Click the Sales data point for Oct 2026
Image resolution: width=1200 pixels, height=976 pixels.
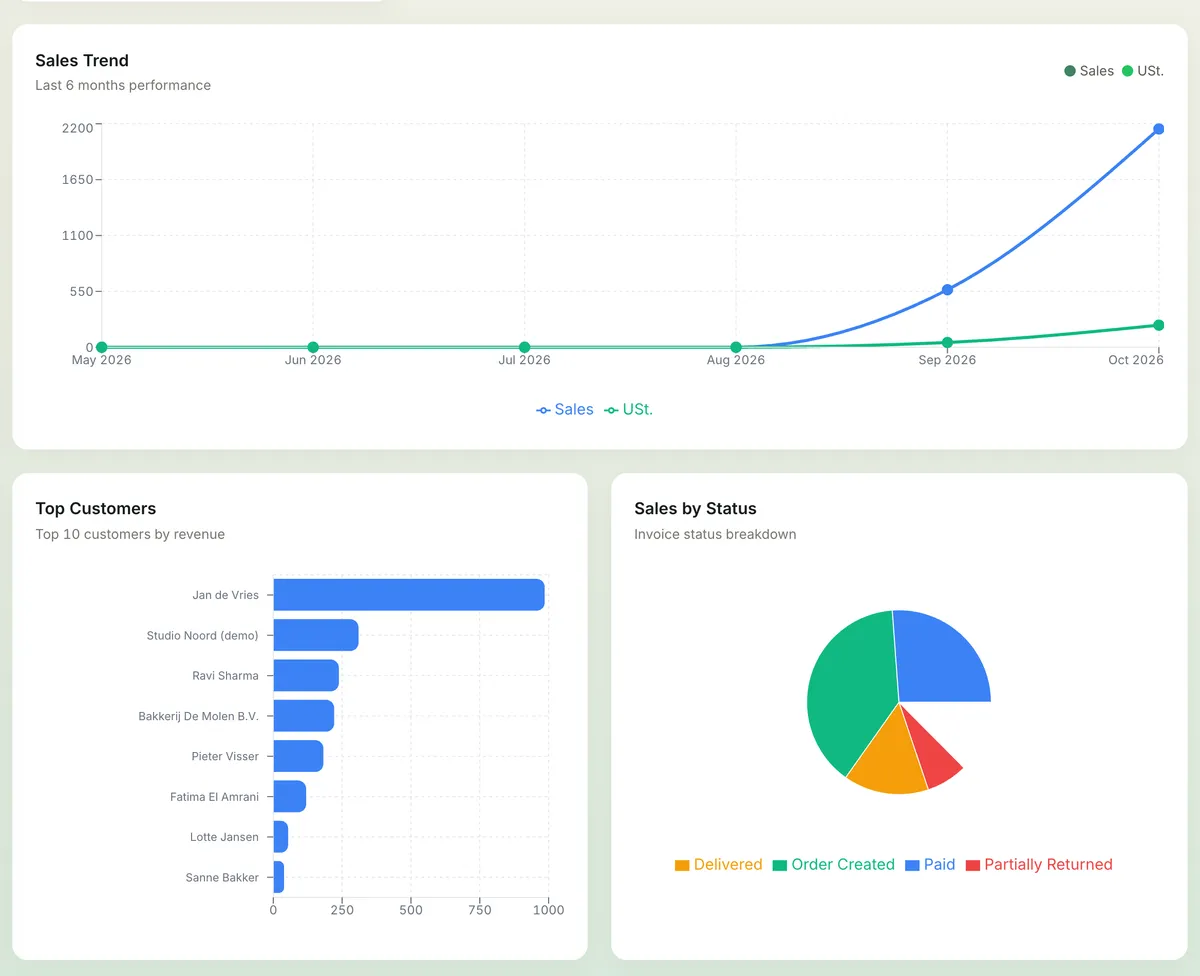pyautogui.click(x=1158, y=129)
